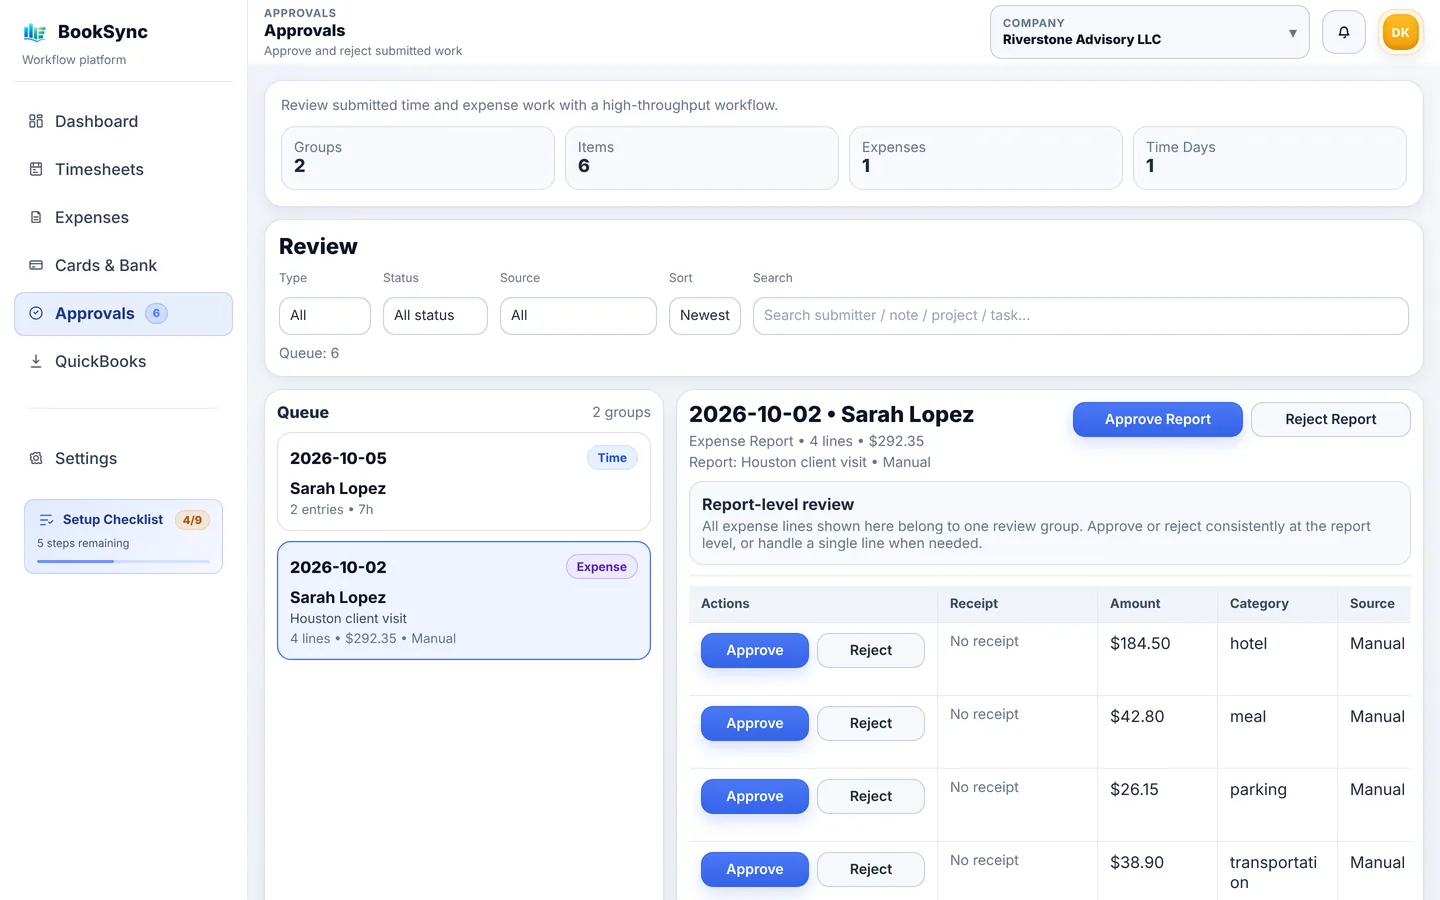Open the Sort dropdown showing Newest
1440x900 pixels.
point(705,316)
